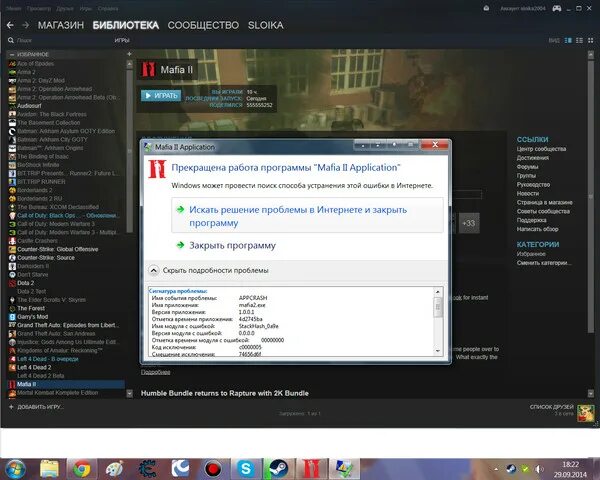The image size is (600, 480).
Task: Collapse problem details with Скрыть подробности chevron
Action: pos(153,271)
